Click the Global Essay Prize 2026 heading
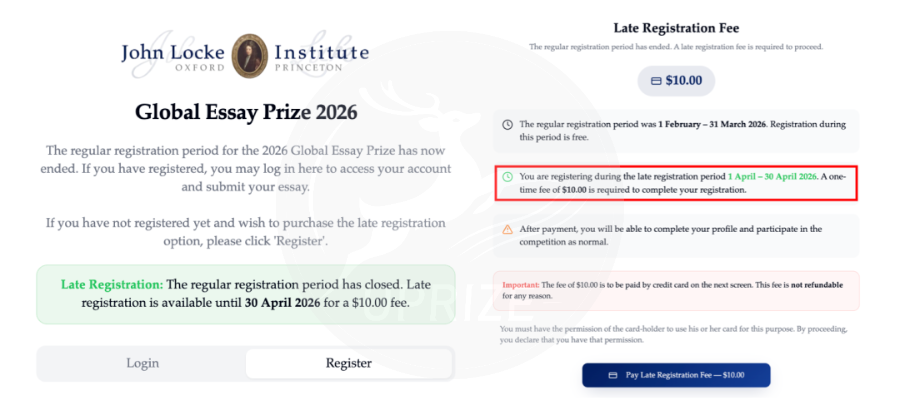Viewport: 900px width, 410px height. tap(246, 110)
